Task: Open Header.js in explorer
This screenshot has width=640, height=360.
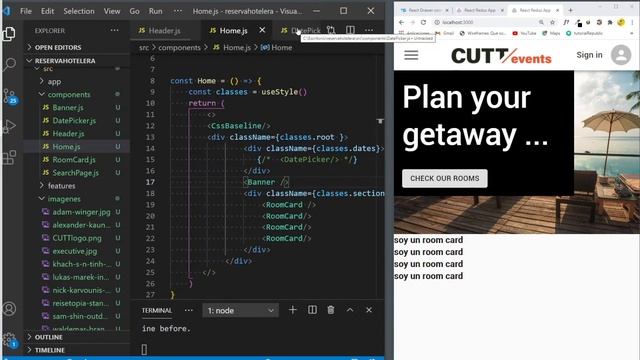Action: coord(68,133)
